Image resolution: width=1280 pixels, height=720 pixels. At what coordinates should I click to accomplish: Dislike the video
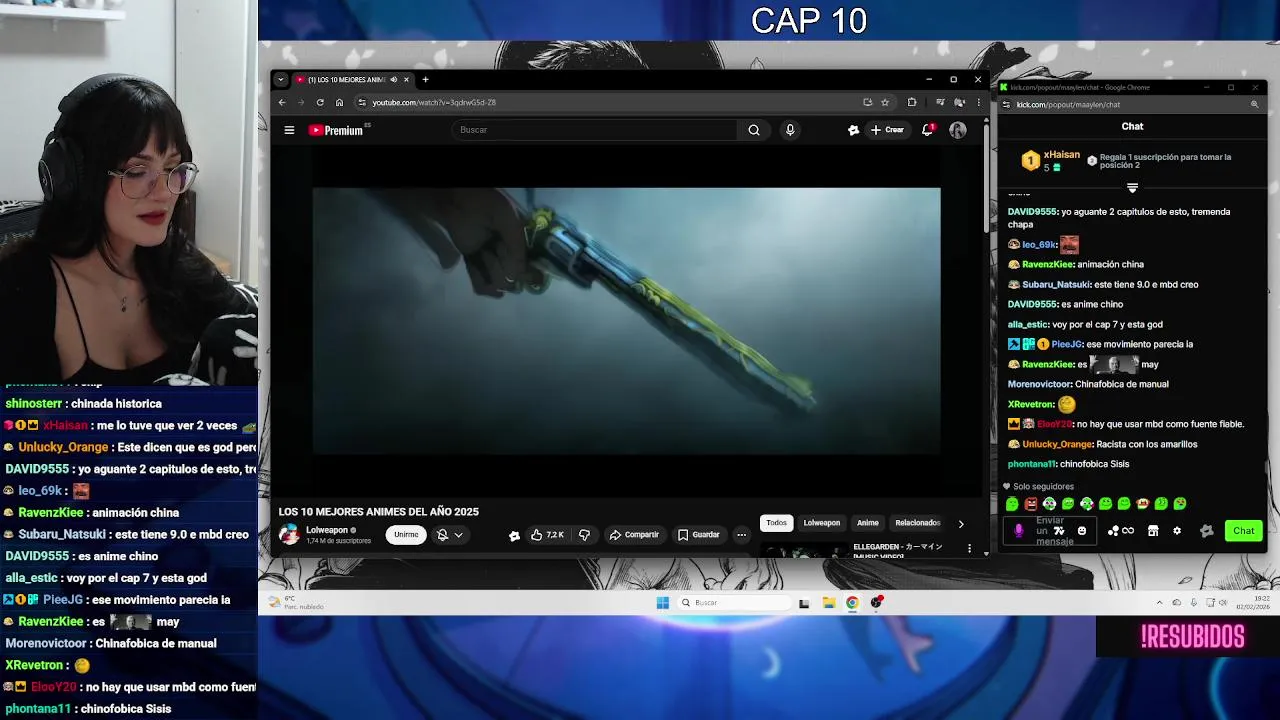coord(585,535)
